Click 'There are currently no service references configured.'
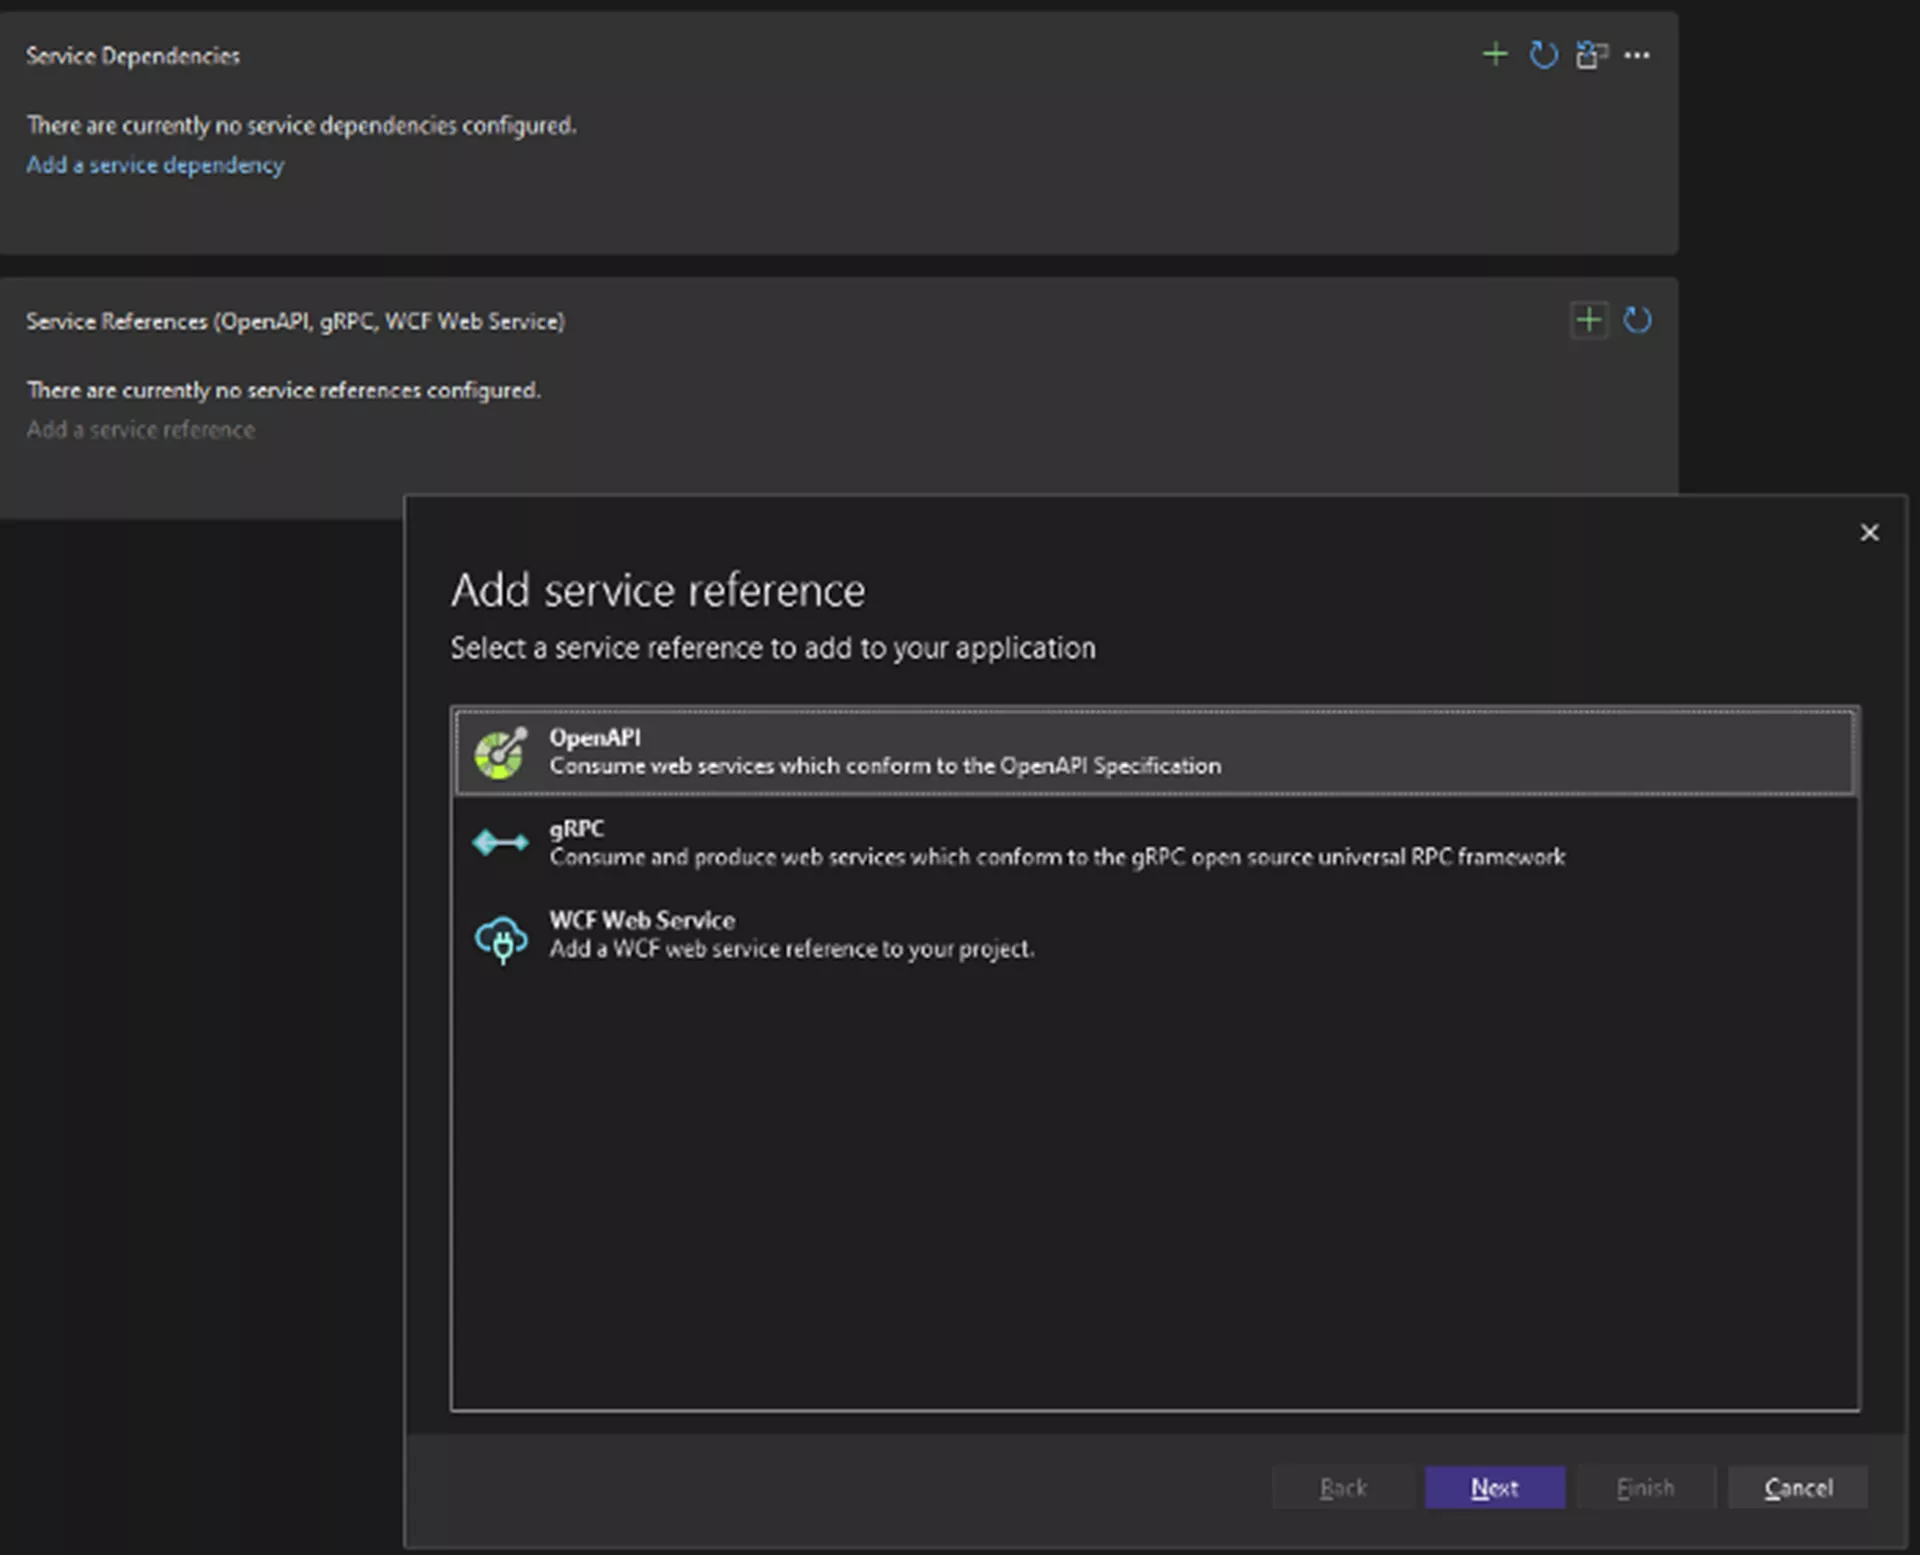 tap(283, 390)
